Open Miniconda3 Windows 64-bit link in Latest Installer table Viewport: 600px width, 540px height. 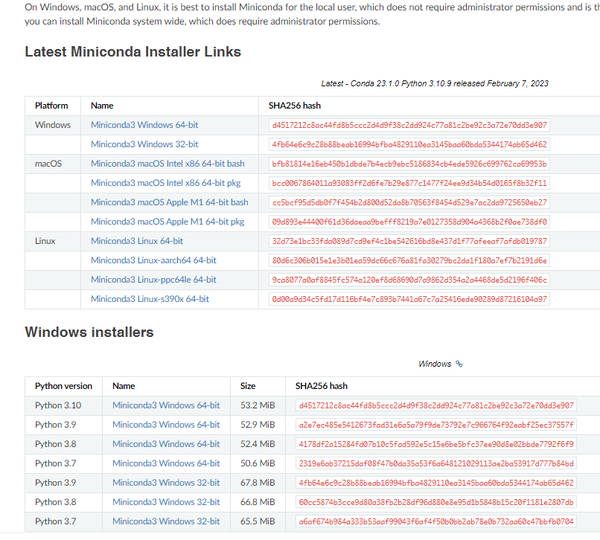pos(144,125)
